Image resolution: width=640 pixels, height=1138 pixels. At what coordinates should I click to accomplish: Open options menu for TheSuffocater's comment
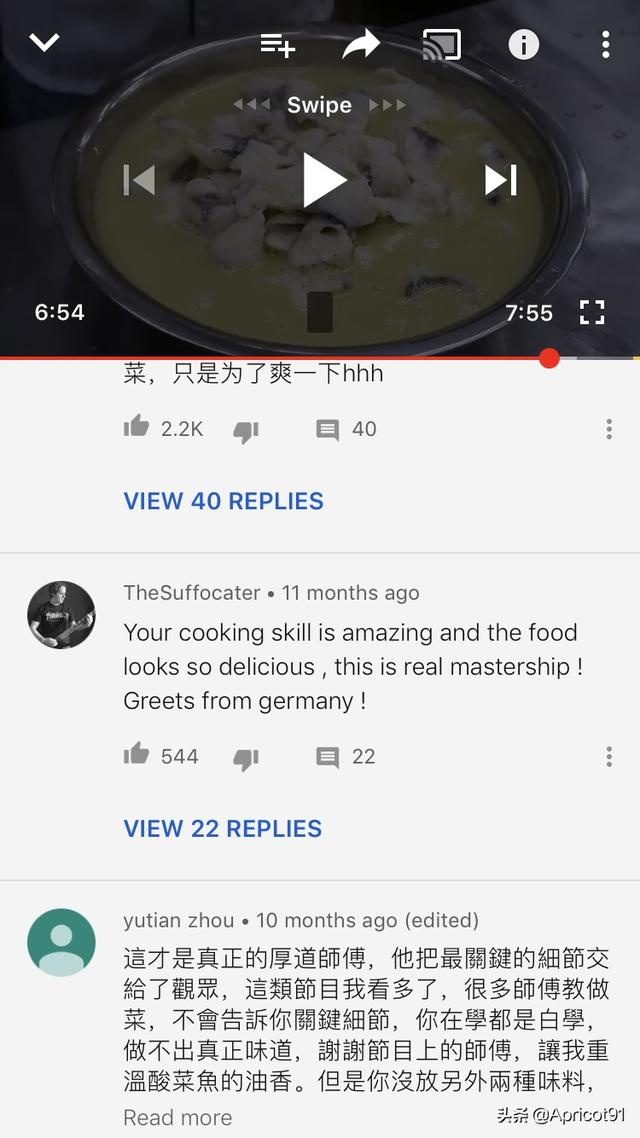point(609,757)
